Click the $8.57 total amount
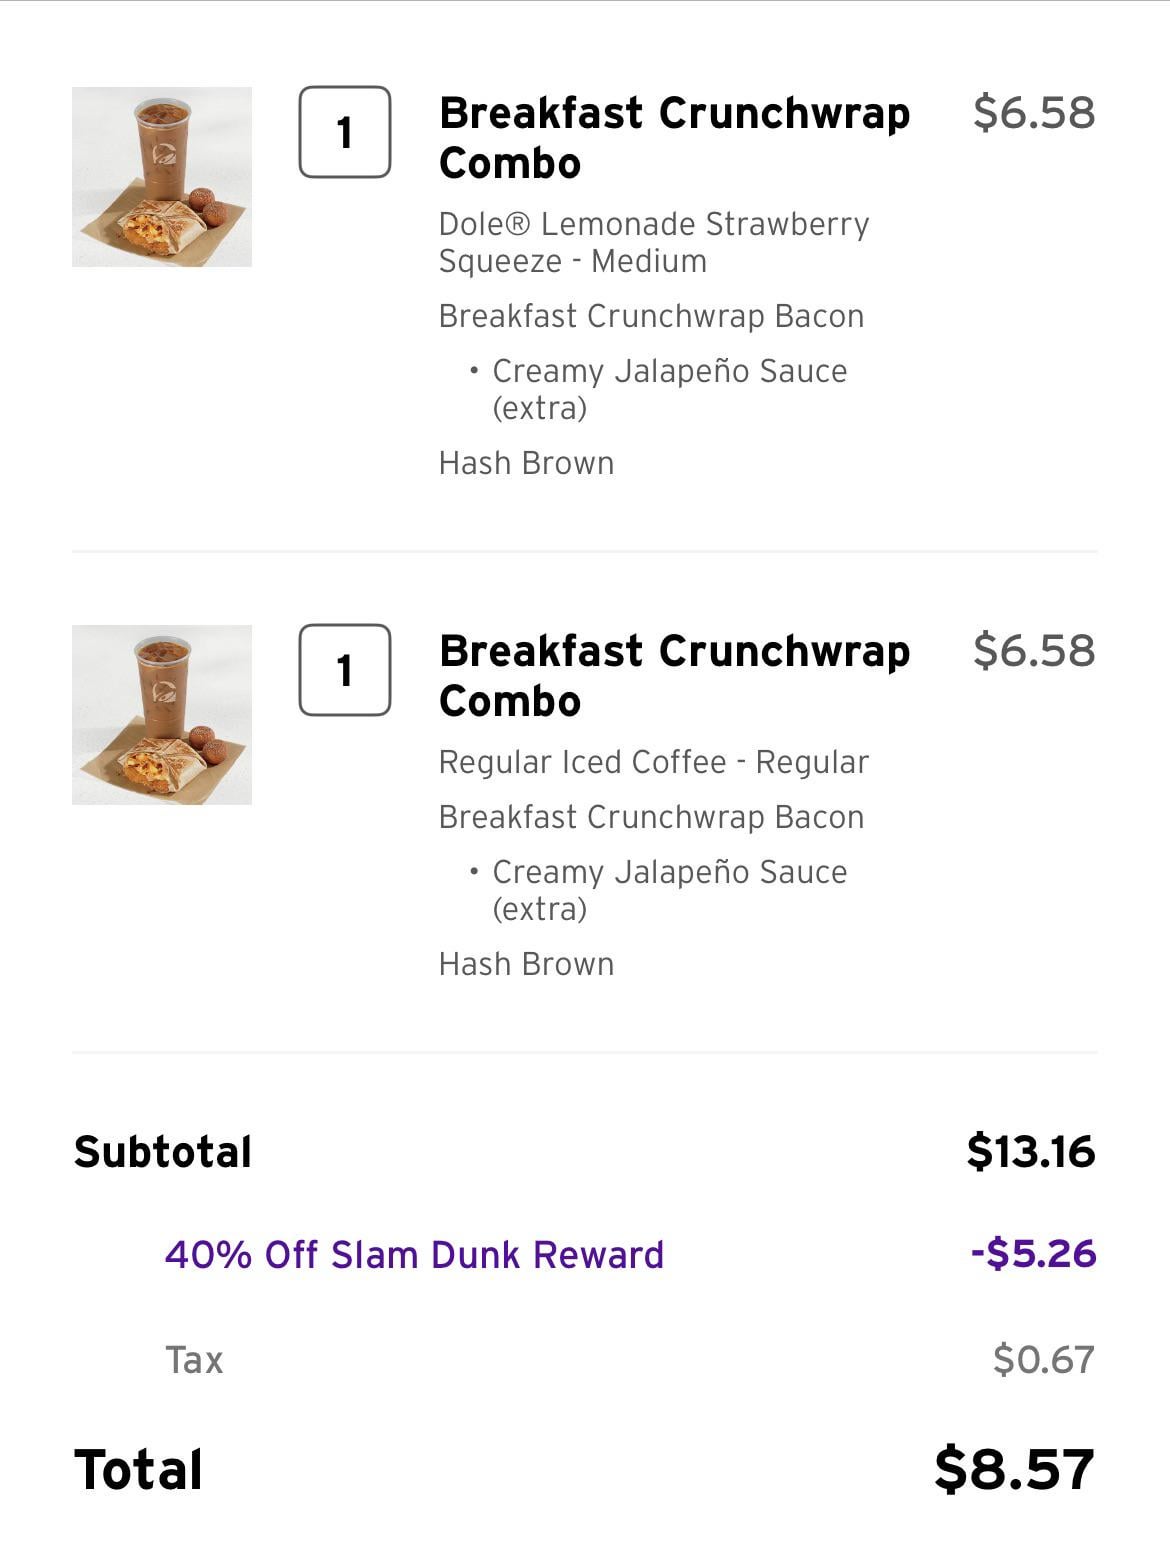Screen dimensions: 1170x1547 tap(1014, 1469)
